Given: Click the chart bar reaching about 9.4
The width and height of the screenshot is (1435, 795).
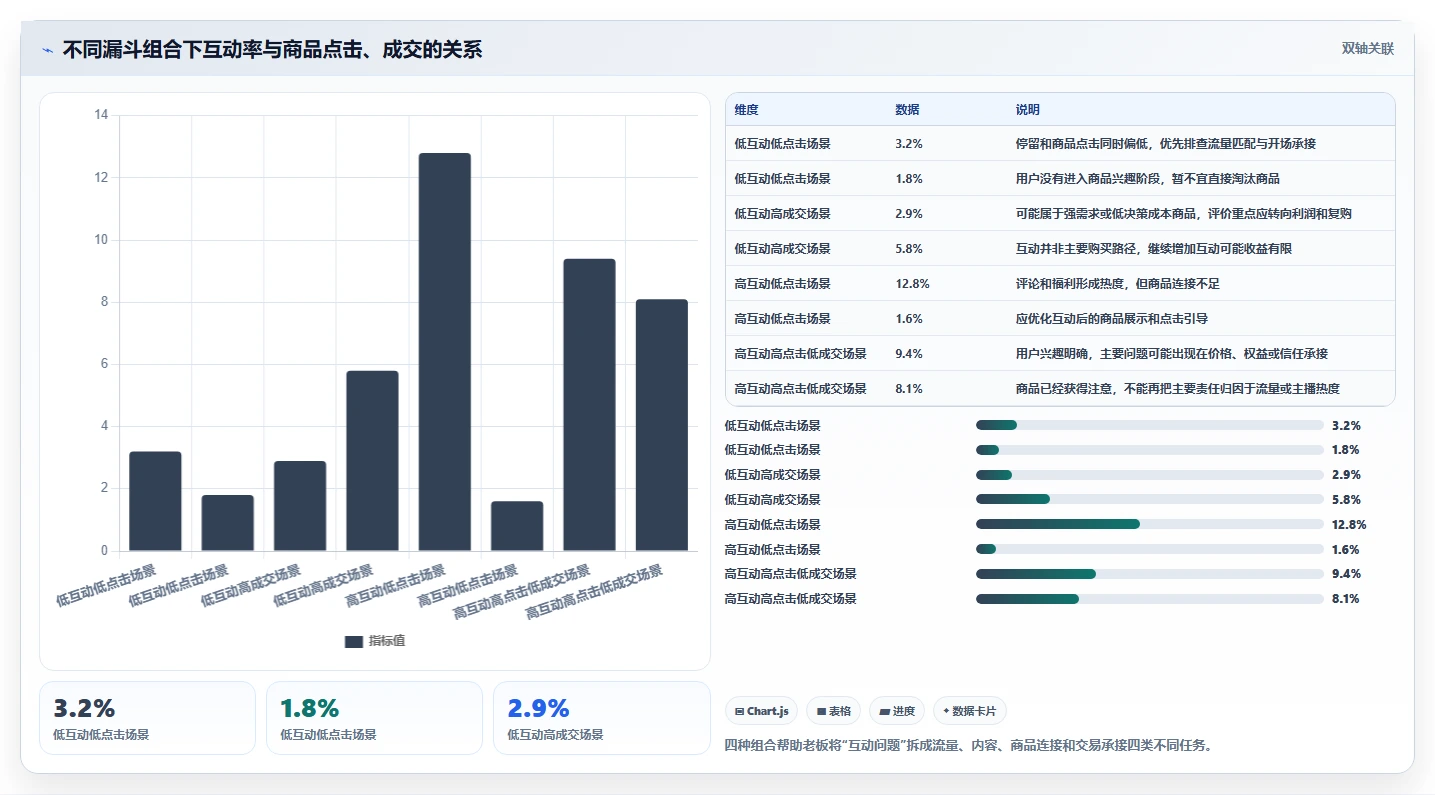Looking at the screenshot, I should coord(589,405).
